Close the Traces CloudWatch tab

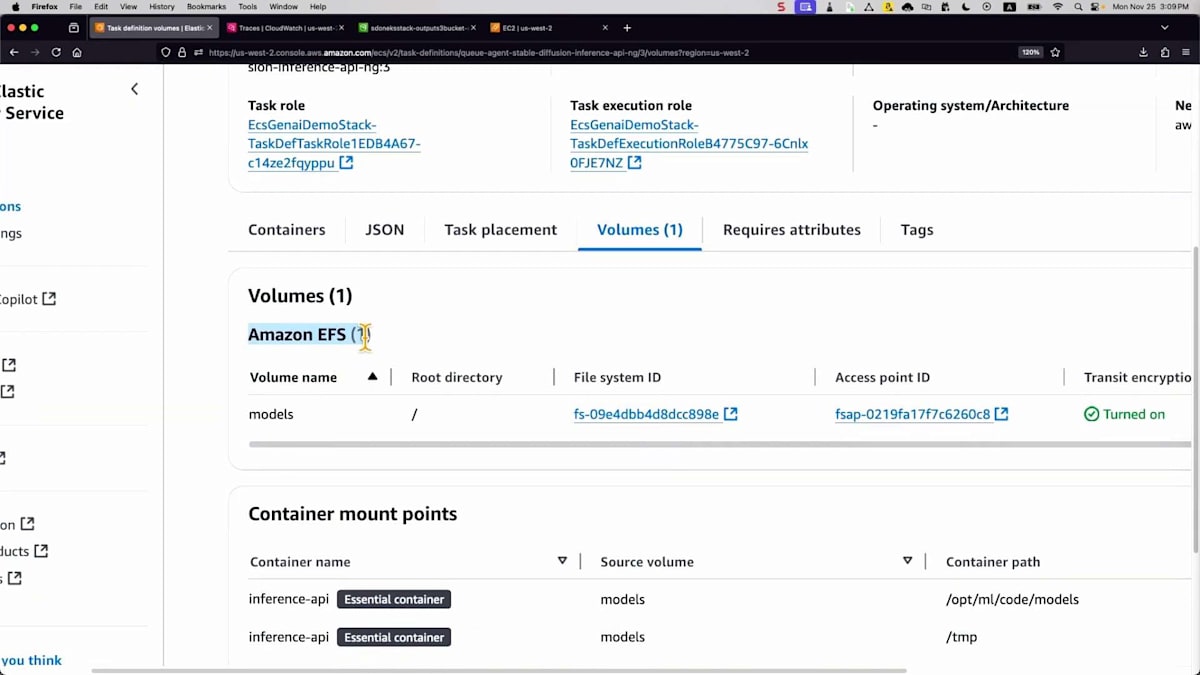point(341,28)
